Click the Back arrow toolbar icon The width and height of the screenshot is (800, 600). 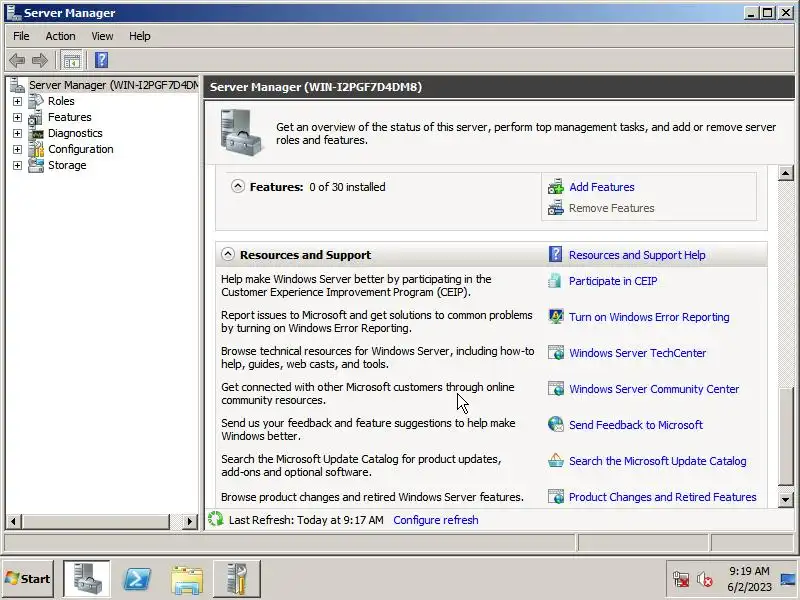[17, 60]
